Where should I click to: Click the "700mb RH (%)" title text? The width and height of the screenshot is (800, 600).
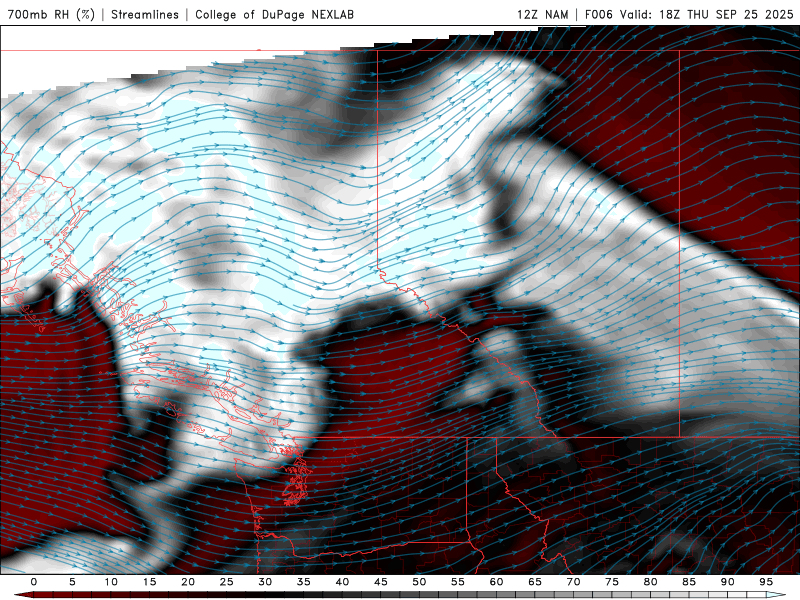point(51,14)
